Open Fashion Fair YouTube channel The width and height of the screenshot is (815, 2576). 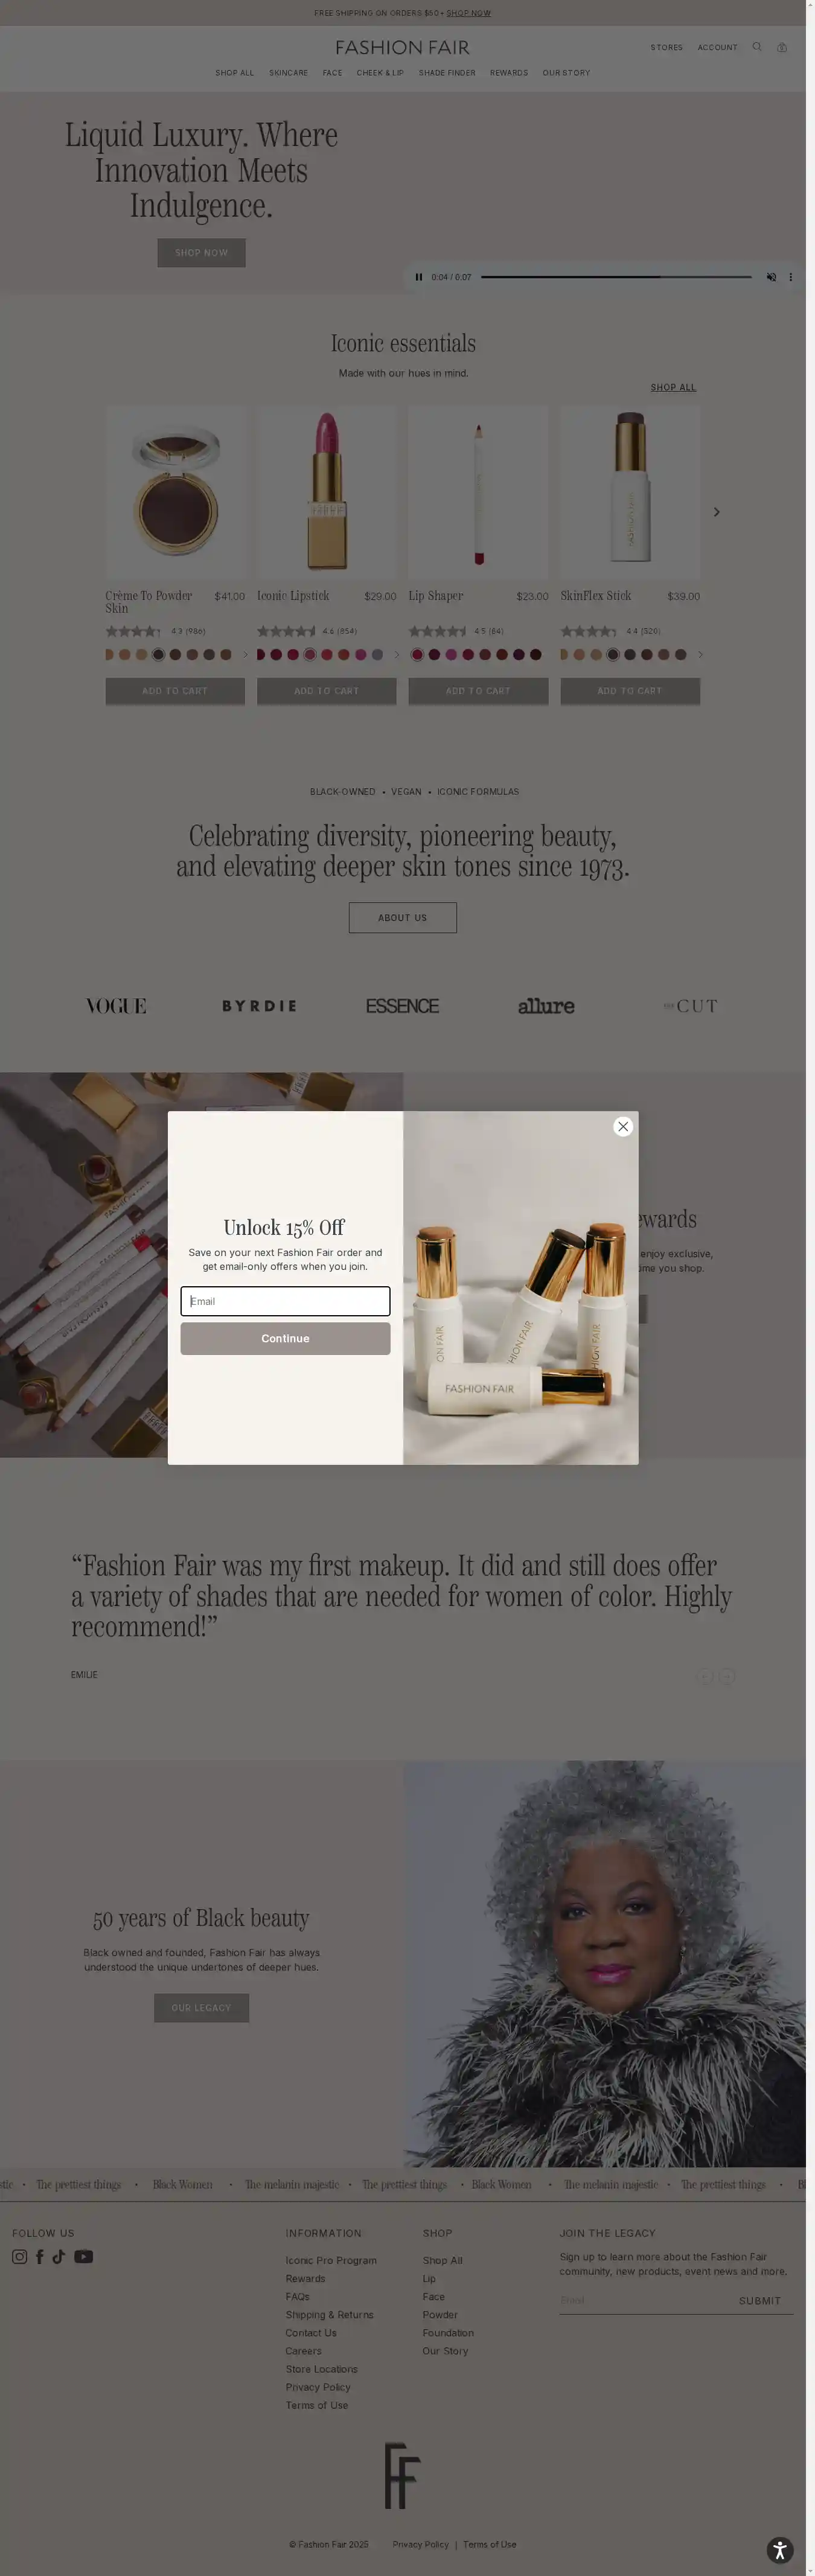[84, 2256]
